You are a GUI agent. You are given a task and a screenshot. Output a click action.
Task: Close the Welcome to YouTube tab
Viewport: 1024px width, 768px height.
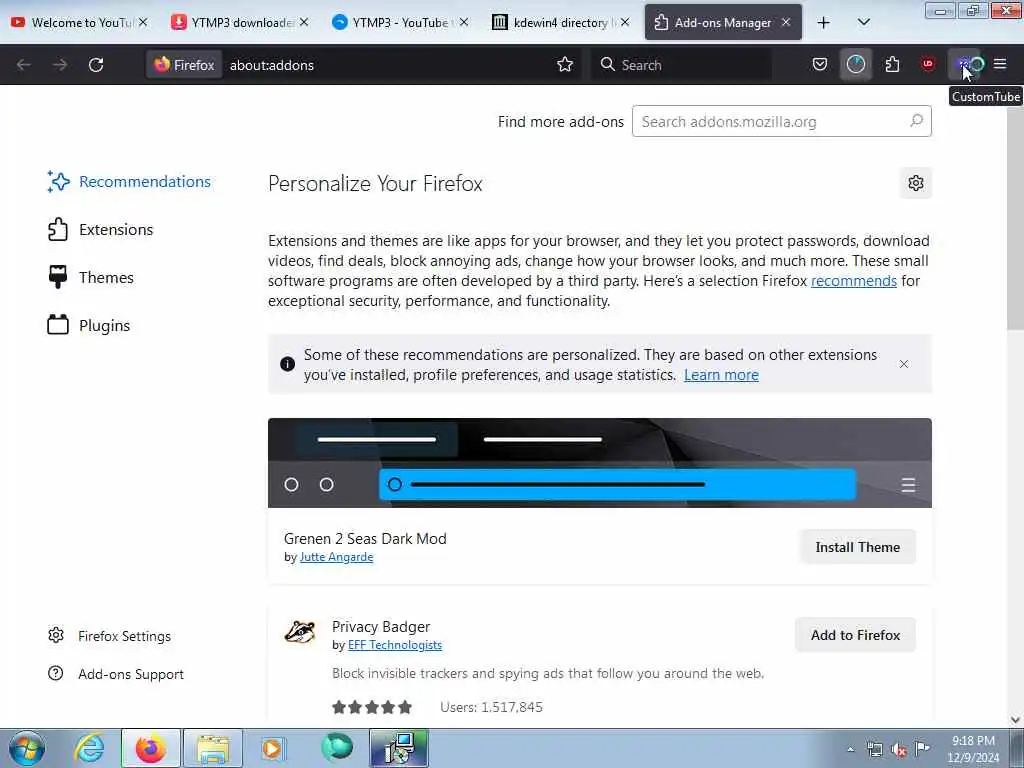pos(143,22)
